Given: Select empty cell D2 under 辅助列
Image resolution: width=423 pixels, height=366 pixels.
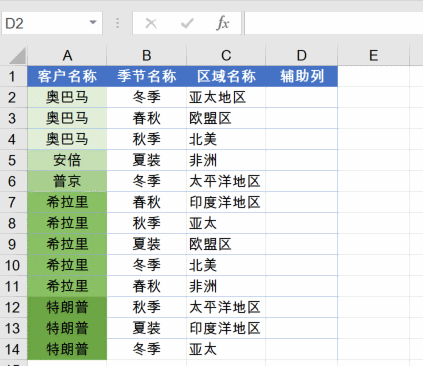Looking at the screenshot, I should tap(302, 97).
